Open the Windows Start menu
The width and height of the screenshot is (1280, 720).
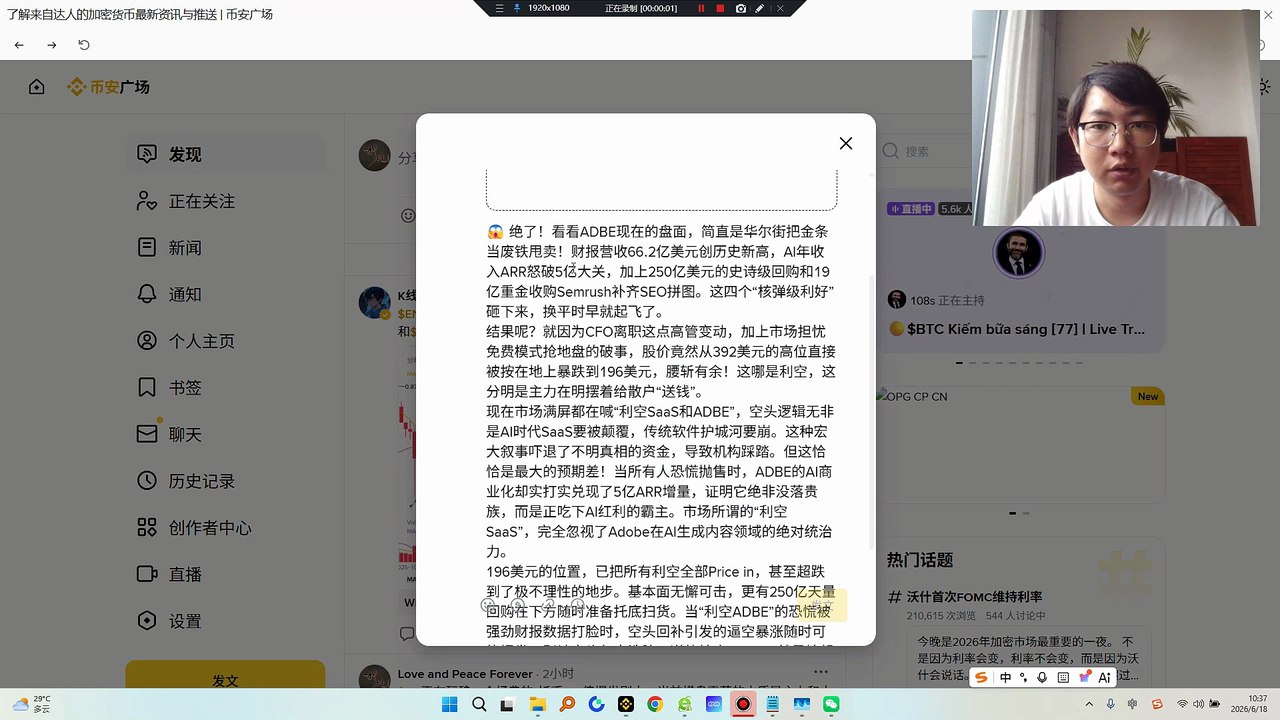tap(450, 704)
